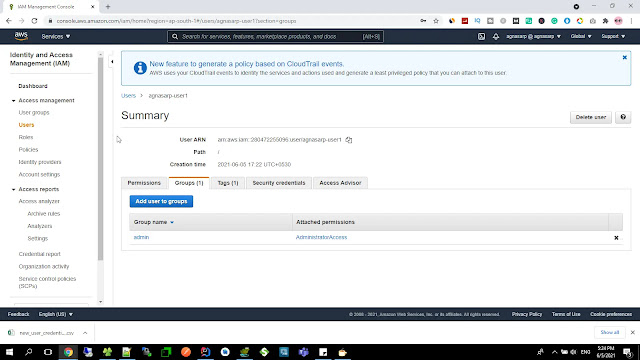Open the Services dropdown menu

click(x=56, y=36)
